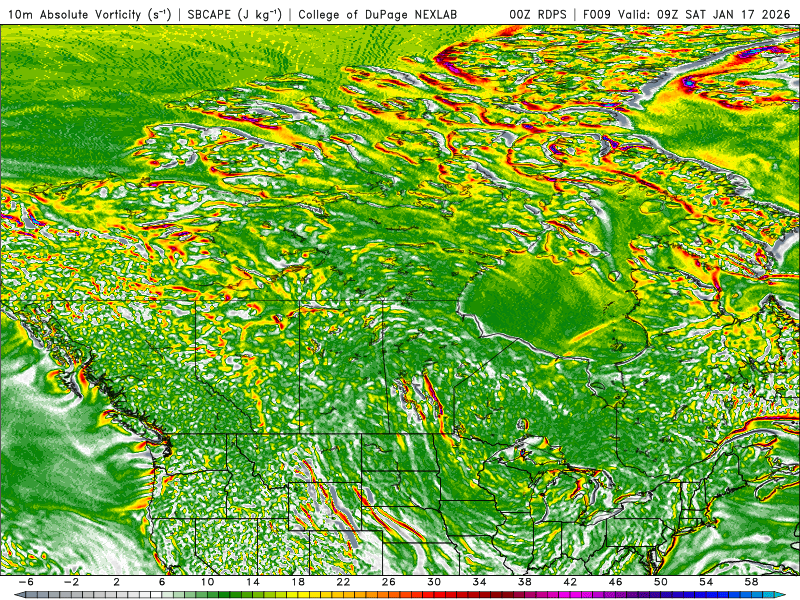This screenshot has height=600, width=800.
Task: Click the '54' color scale label
Action: 706,582
